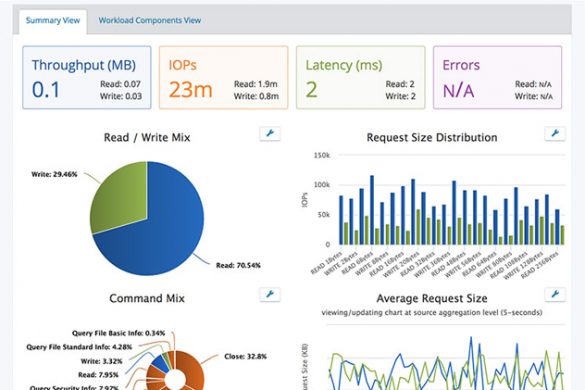Open Request Size Distribution settings wrench
The width and height of the screenshot is (585, 390).
(x=555, y=134)
